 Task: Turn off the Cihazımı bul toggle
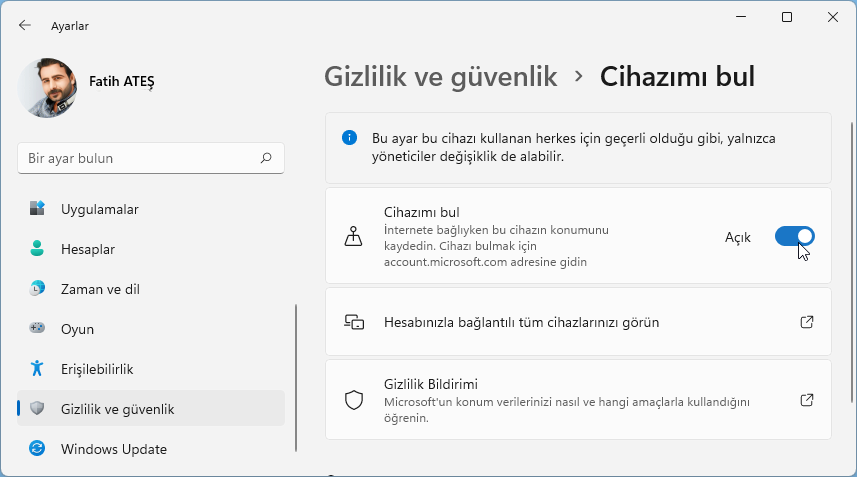(x=794, y=236)
